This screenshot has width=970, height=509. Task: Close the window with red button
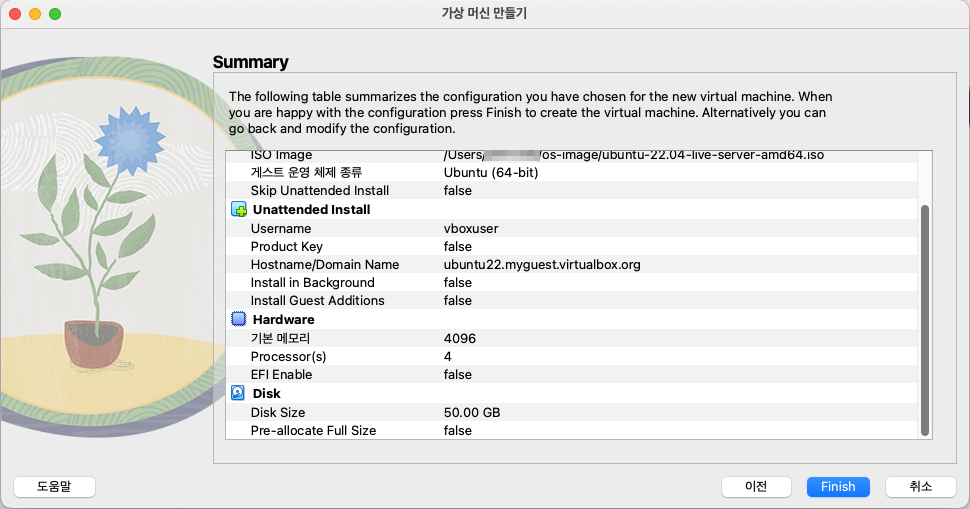pos(15,14)
